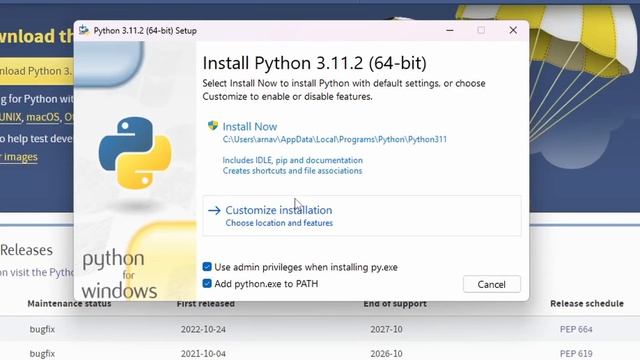Open the UNIX link on webpage
Viewport: 640px width, 360px height.
pos(11,118)
